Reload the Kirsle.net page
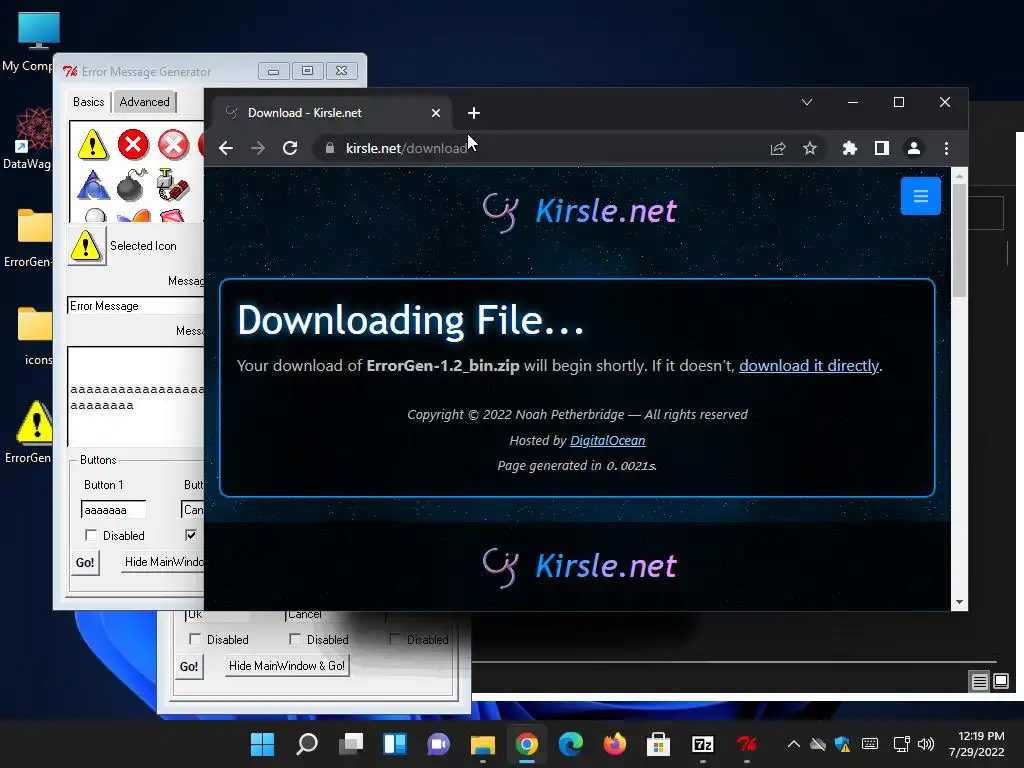Image resolution: width=1024 pixels, height=768 pixels. [x=290, y=148]
